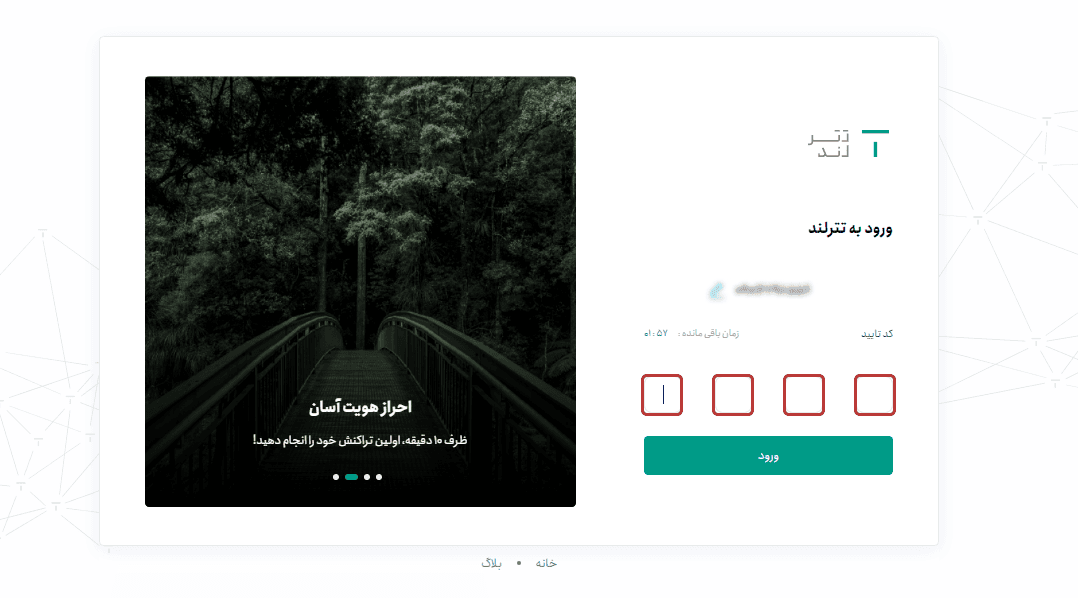1078x598 pixels.
Task: Click the slide subtitle about the first transaction
Action: [360, 440]
